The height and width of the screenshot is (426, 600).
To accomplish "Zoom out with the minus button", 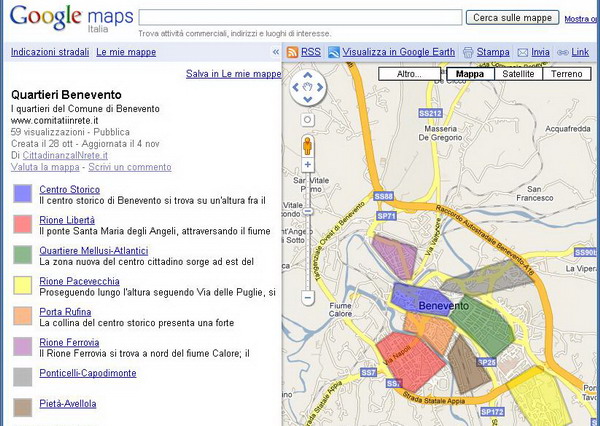I will [307, 297].
